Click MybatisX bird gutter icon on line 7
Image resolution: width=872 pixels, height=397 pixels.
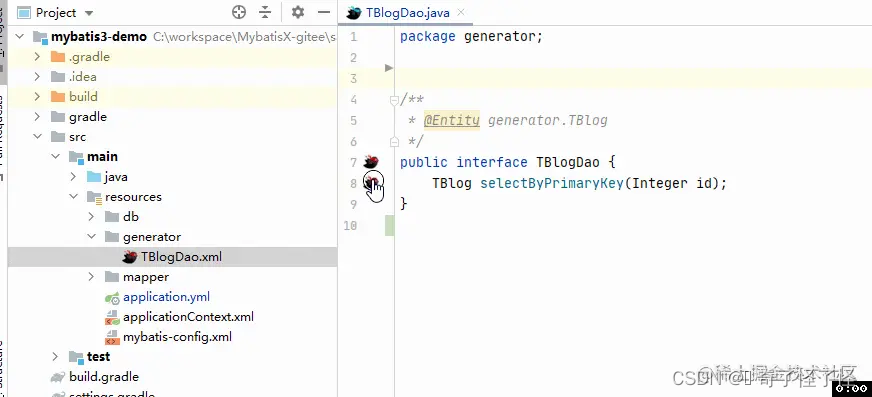[371, 162]
